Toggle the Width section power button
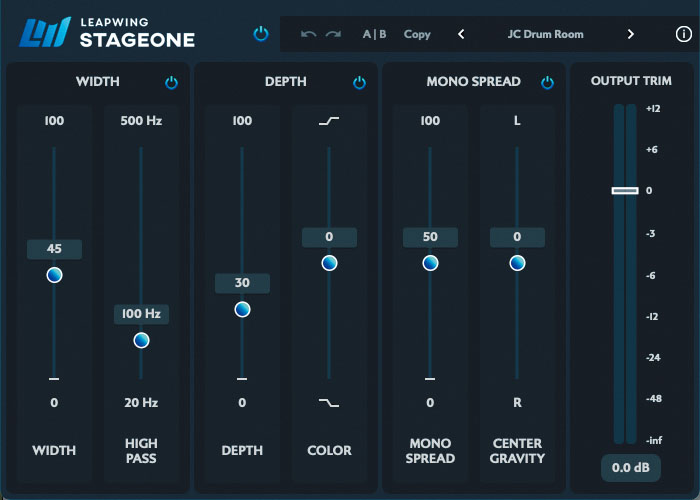 (x=171, y=83)
